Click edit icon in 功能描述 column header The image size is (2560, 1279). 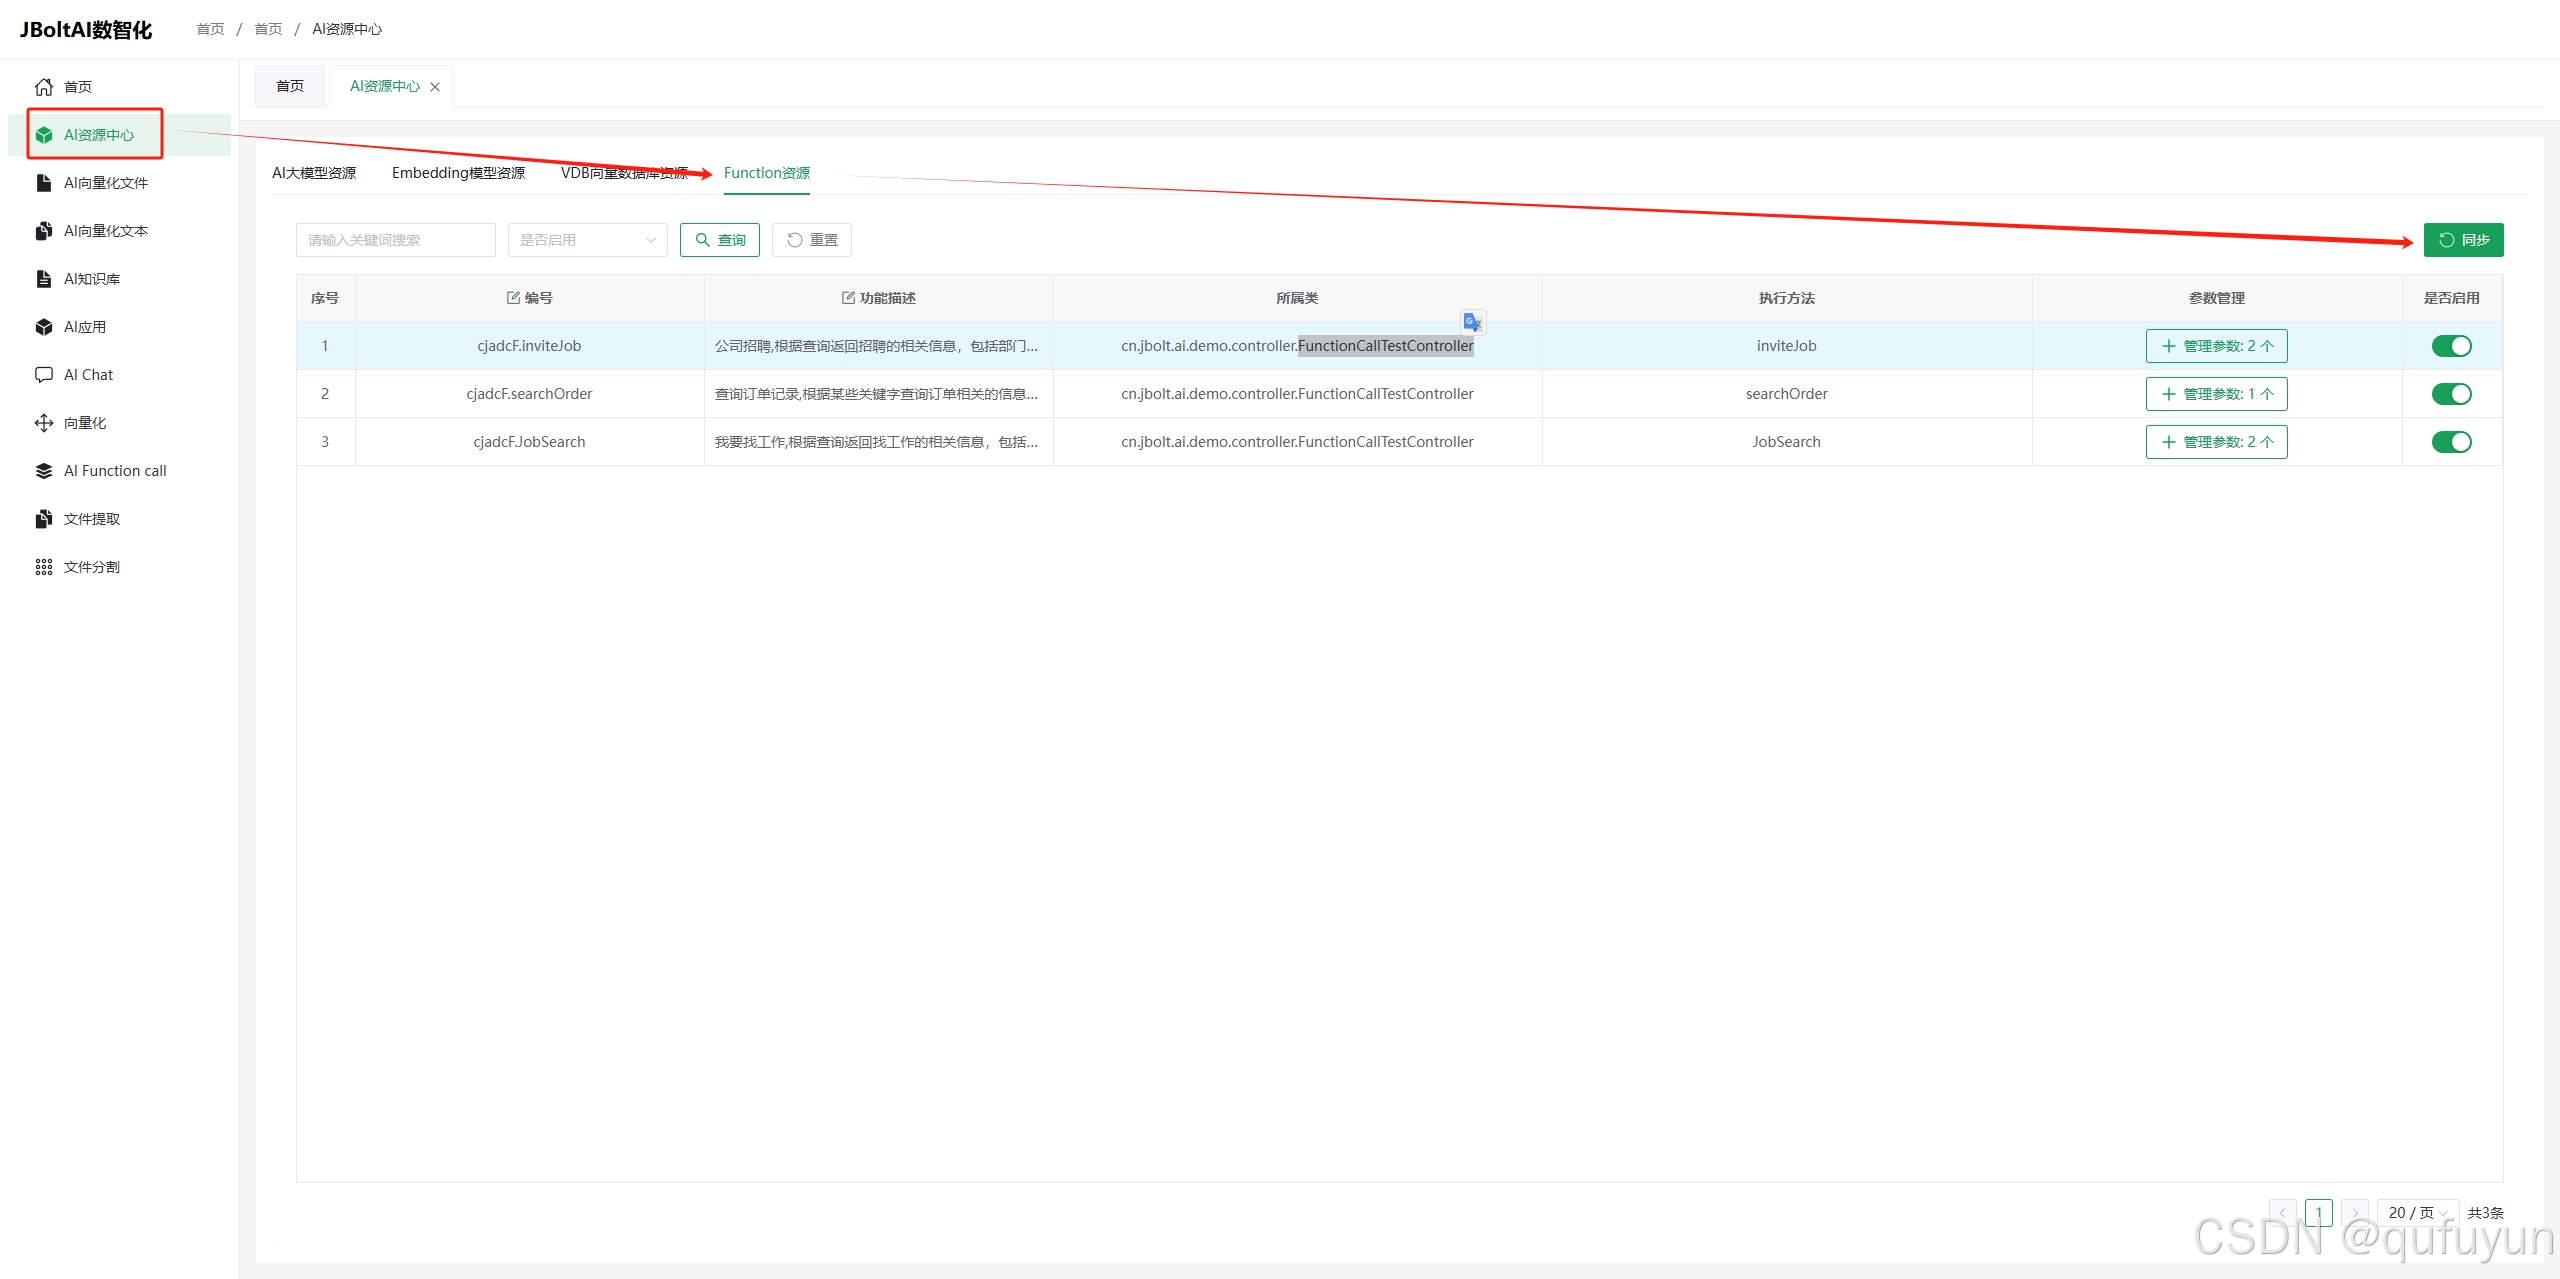848,298
